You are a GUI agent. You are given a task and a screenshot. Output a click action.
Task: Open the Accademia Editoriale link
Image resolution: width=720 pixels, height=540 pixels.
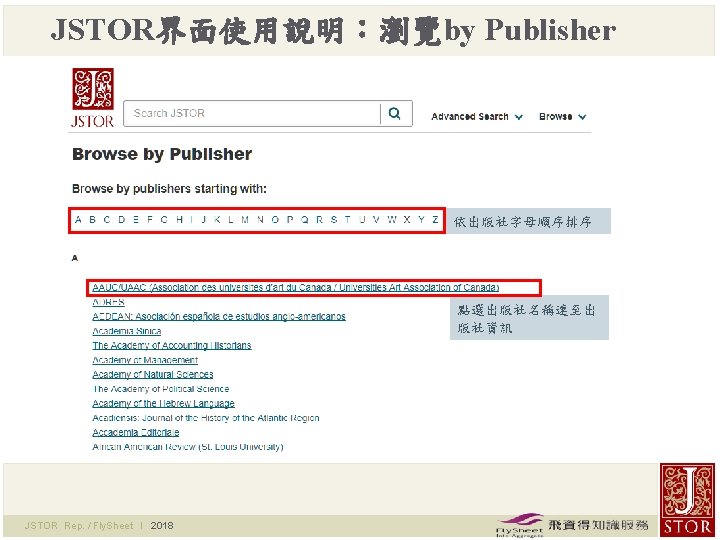pos(136,432)
